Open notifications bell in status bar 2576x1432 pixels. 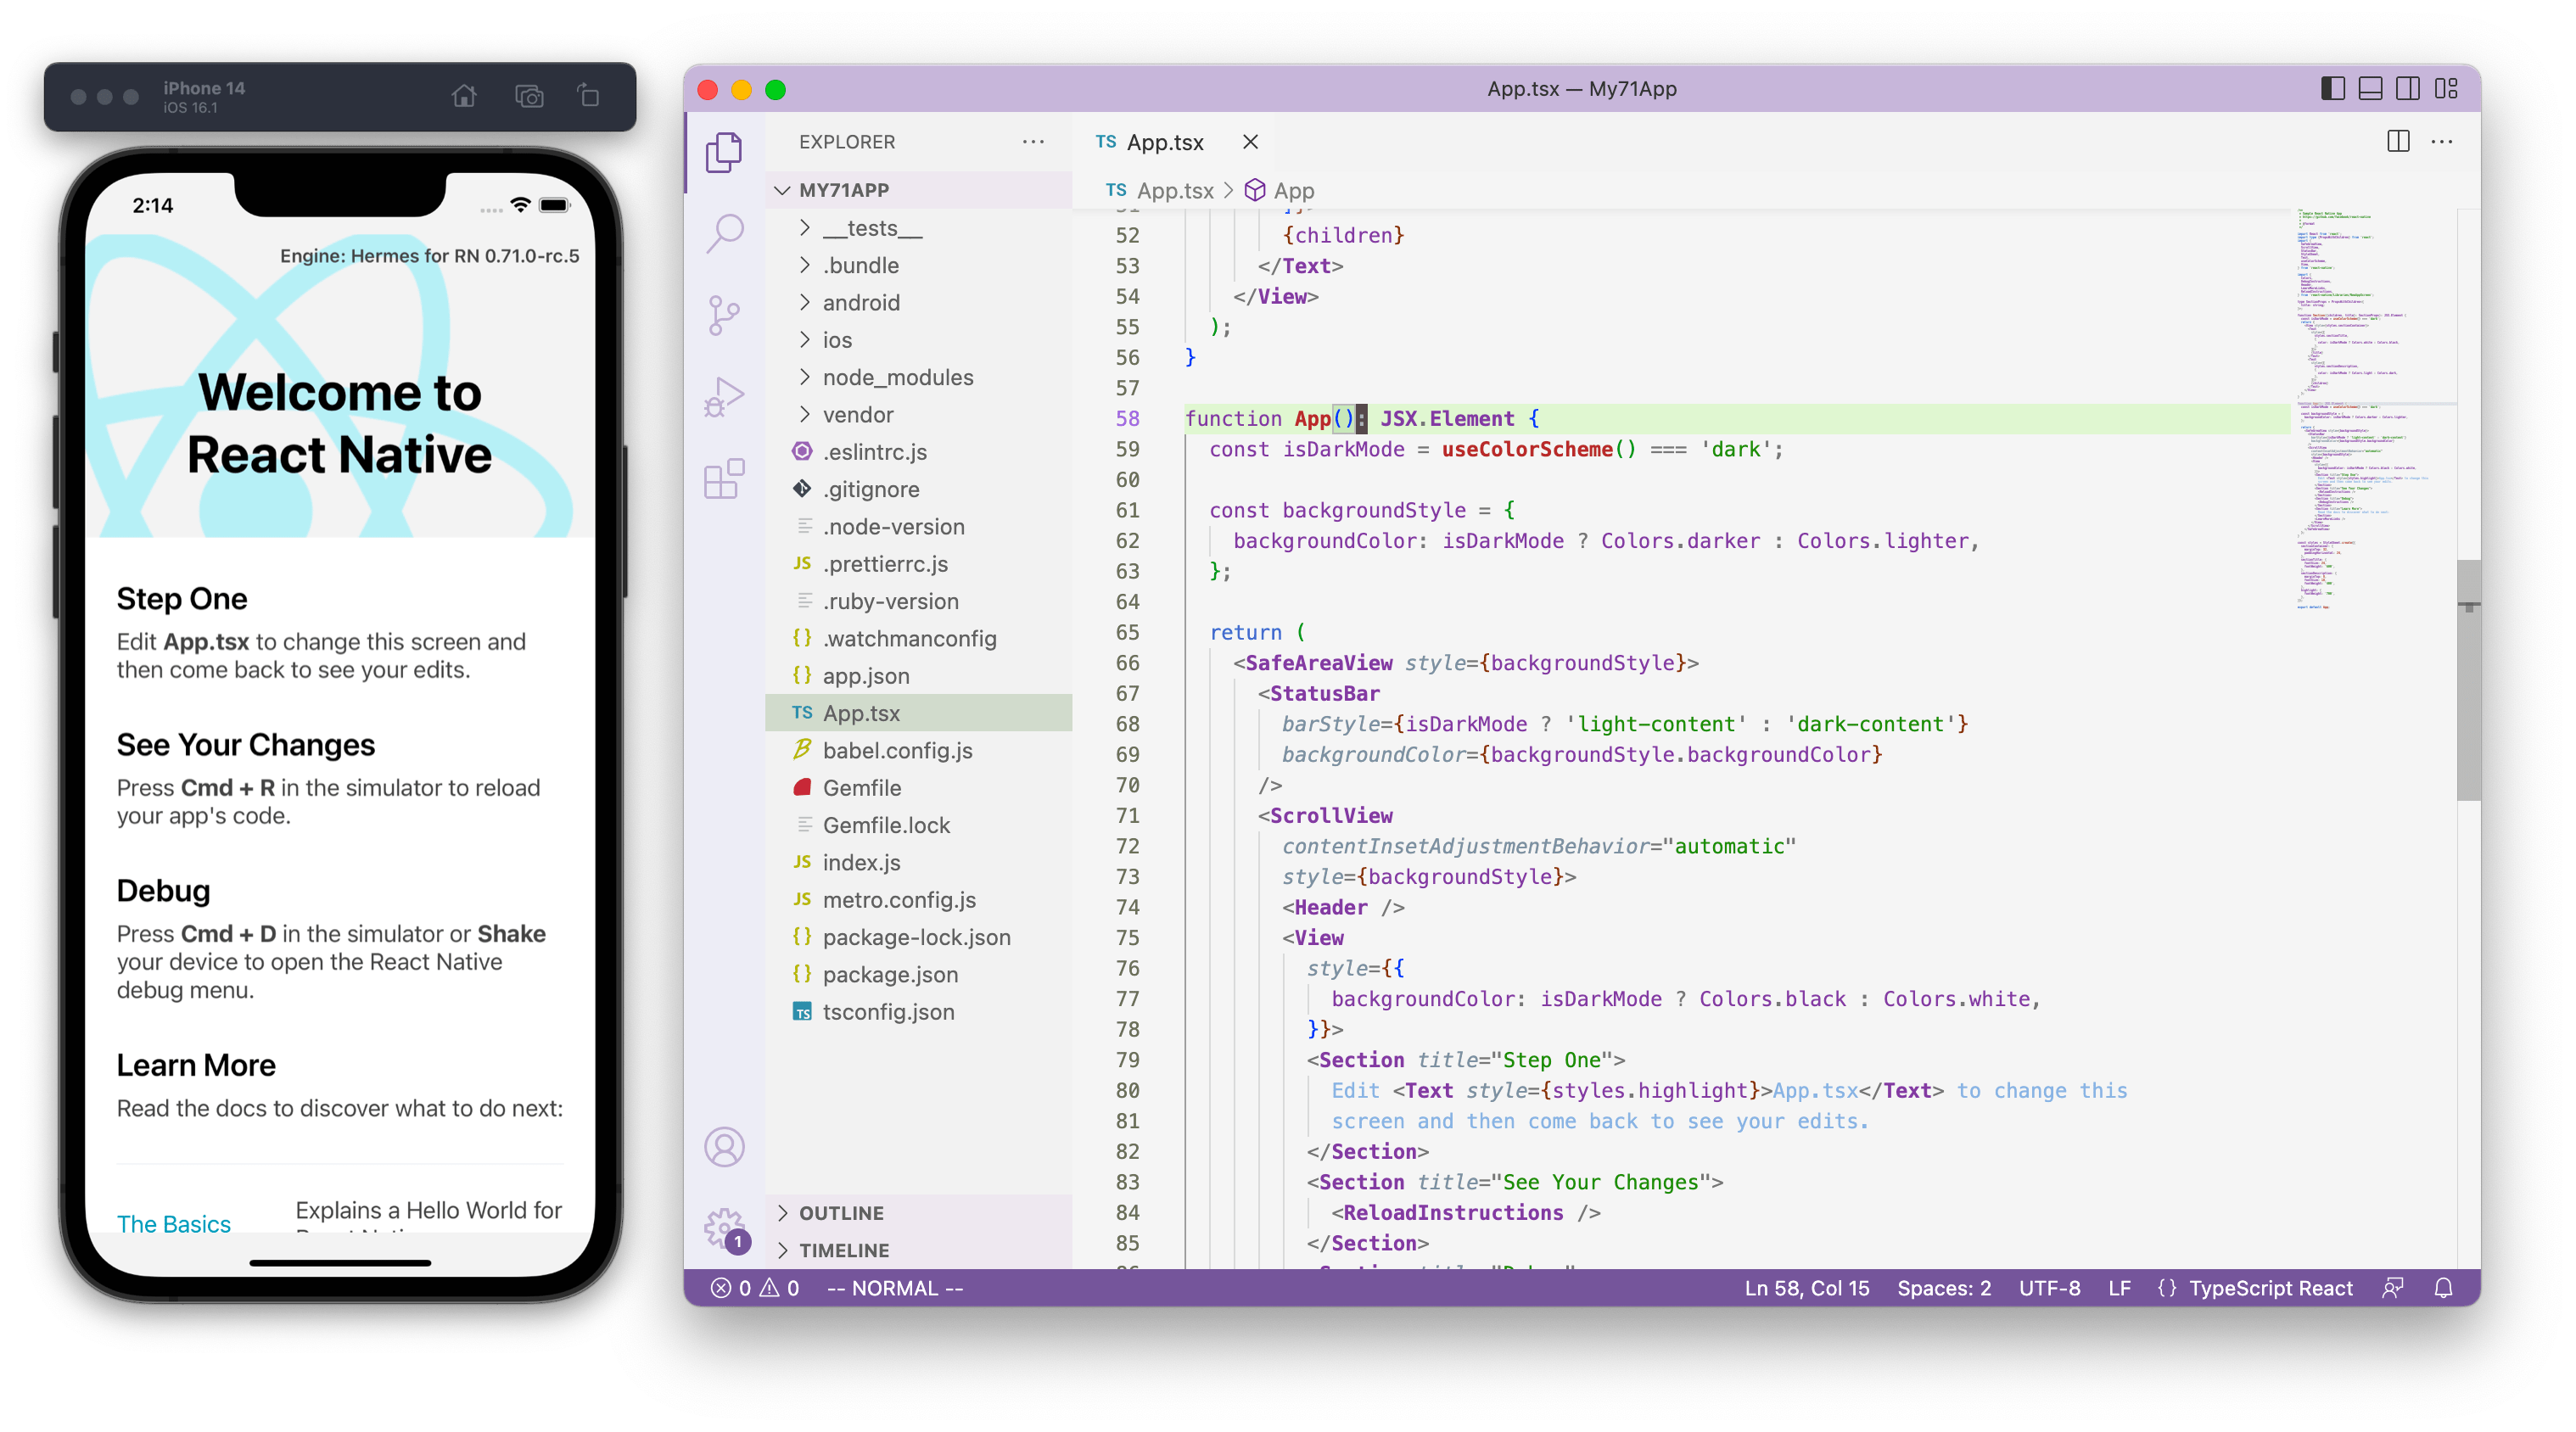point(2443,1288)
